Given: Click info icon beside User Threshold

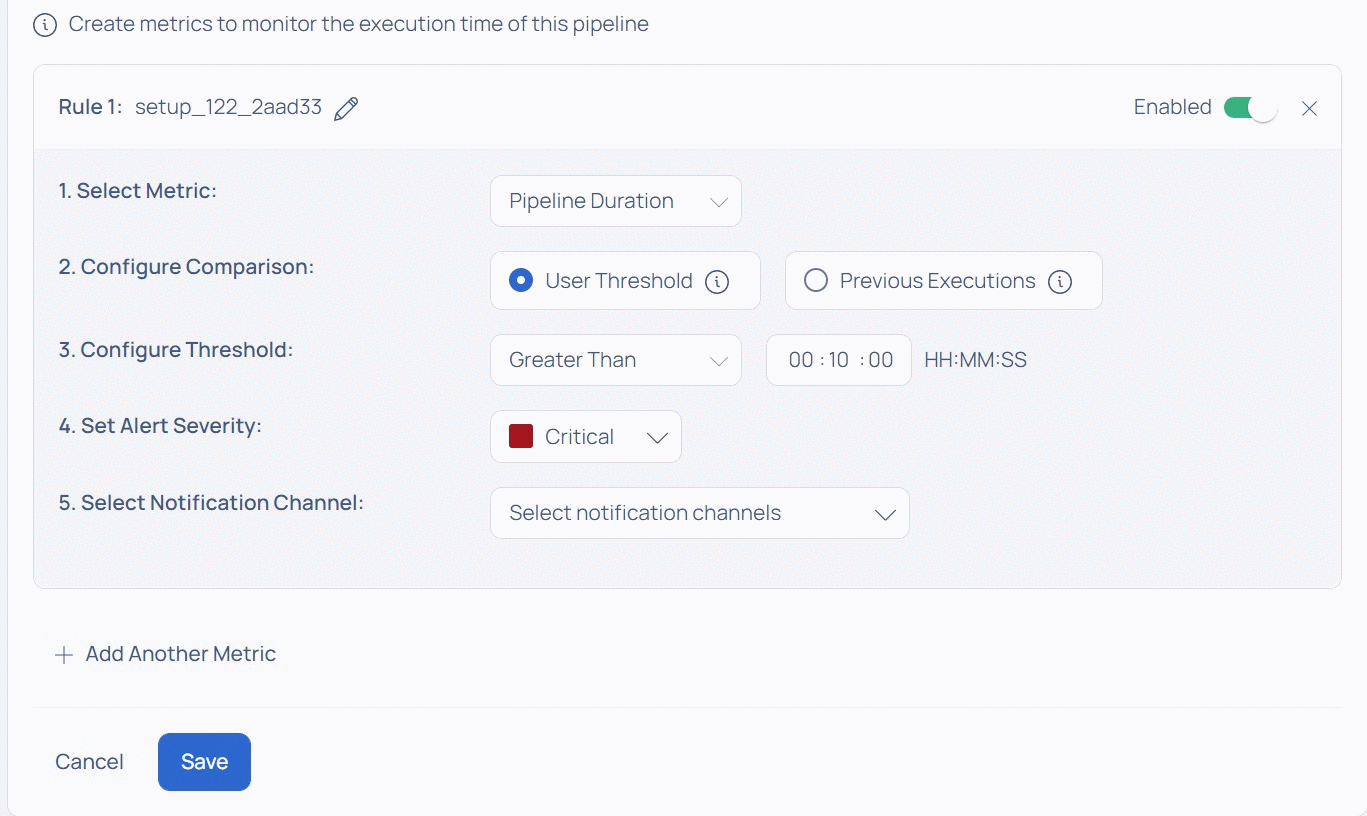Looking at the screenshot, I should tap(717, 282).
